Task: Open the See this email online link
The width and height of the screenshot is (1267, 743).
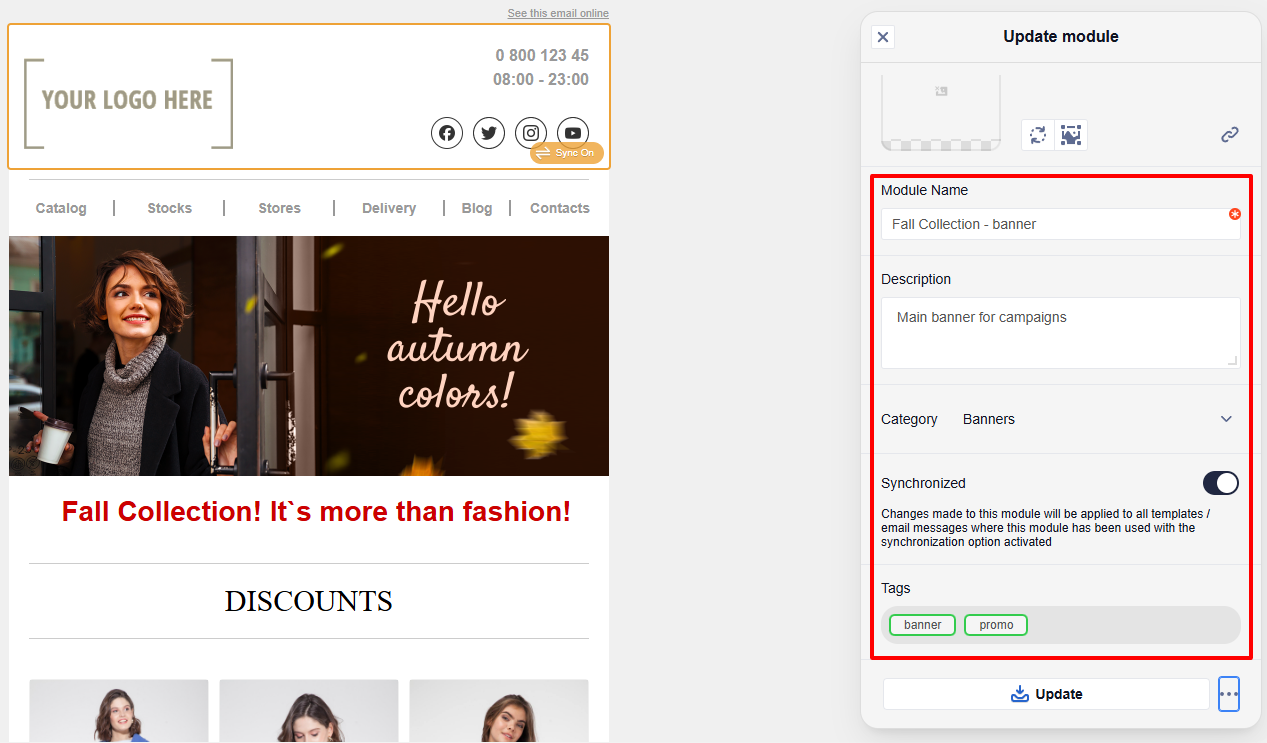Action: tap(558, 13)
